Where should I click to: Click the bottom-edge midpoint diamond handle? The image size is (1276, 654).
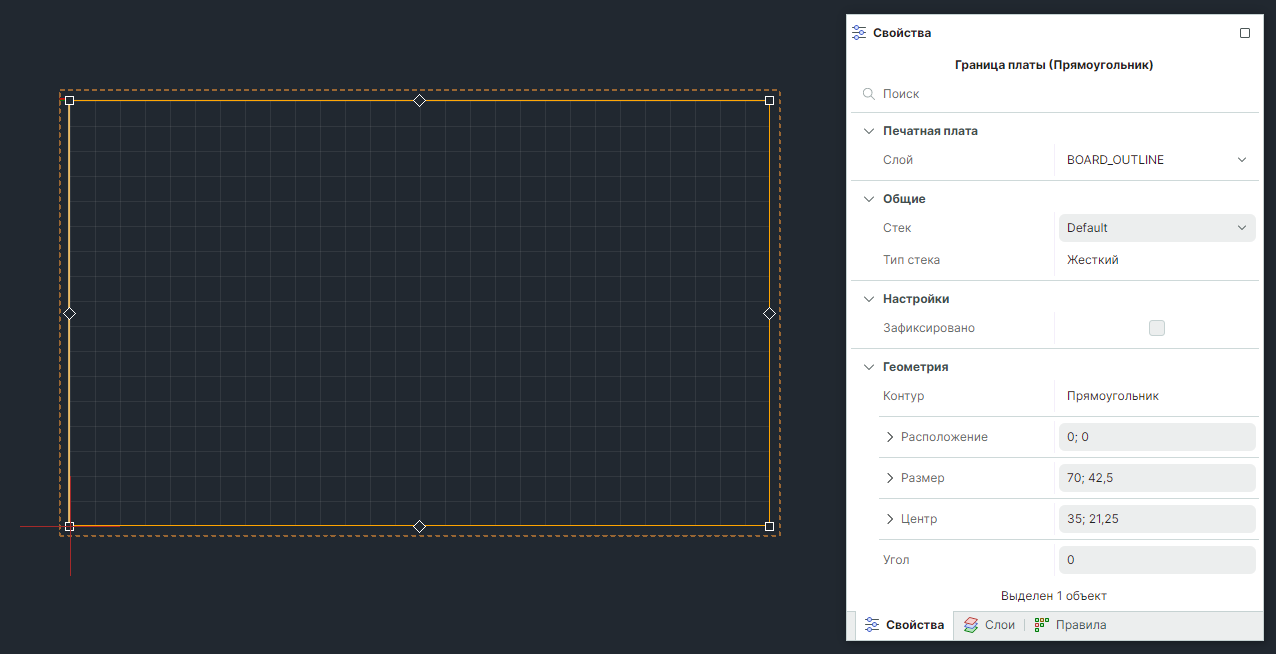tap(419, 526)
